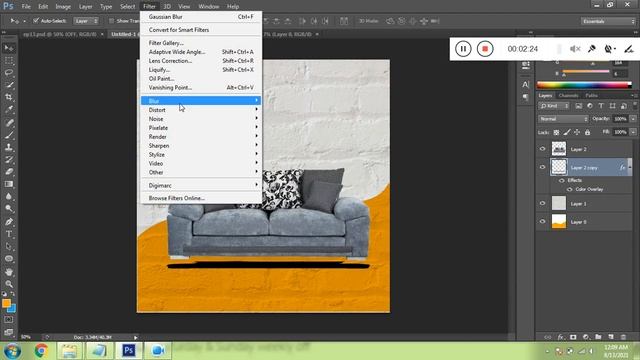Hide Layer 2 with its eye icon
Viewport: 640px width, 360px height.
click(x=542, y=149)
